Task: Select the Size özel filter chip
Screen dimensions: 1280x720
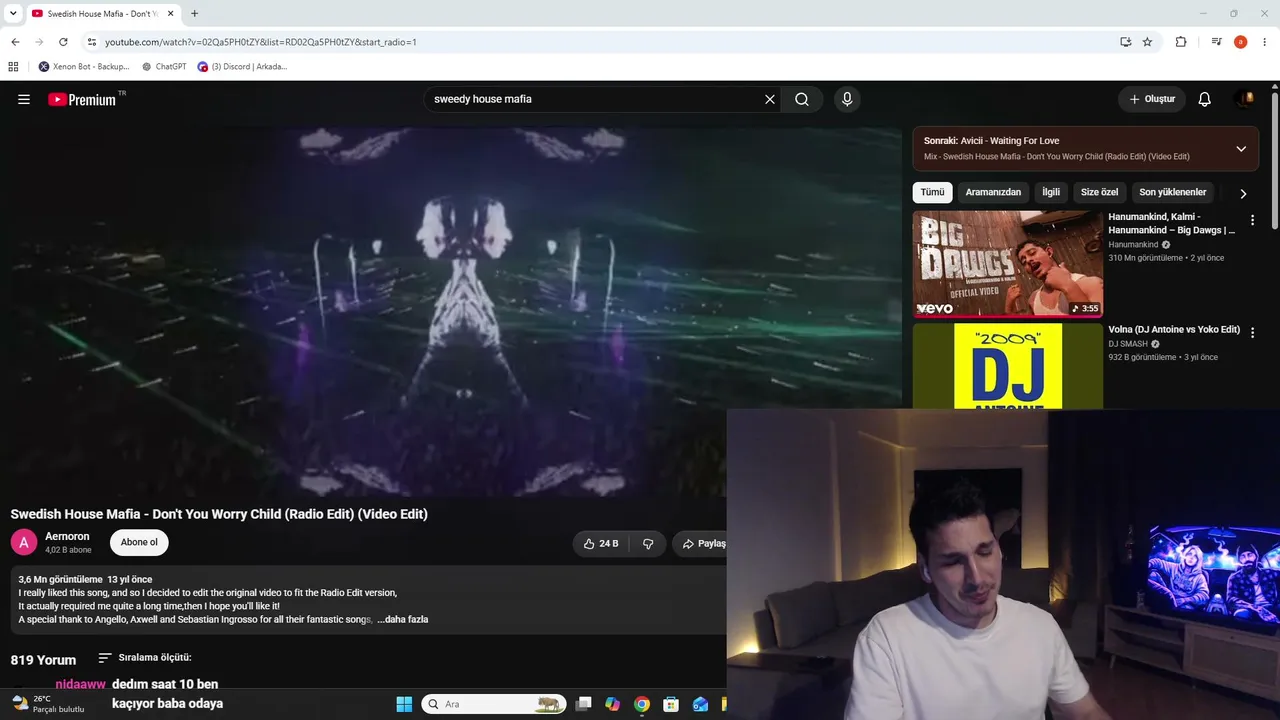Action: point(1099,192)
